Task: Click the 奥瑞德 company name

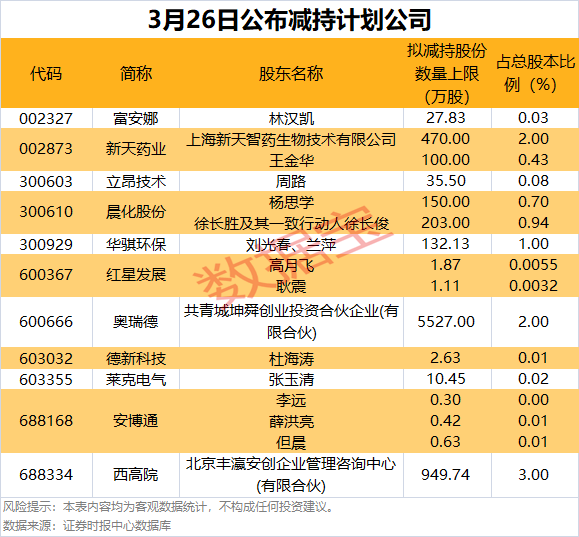Action: [x=136, y=322]
